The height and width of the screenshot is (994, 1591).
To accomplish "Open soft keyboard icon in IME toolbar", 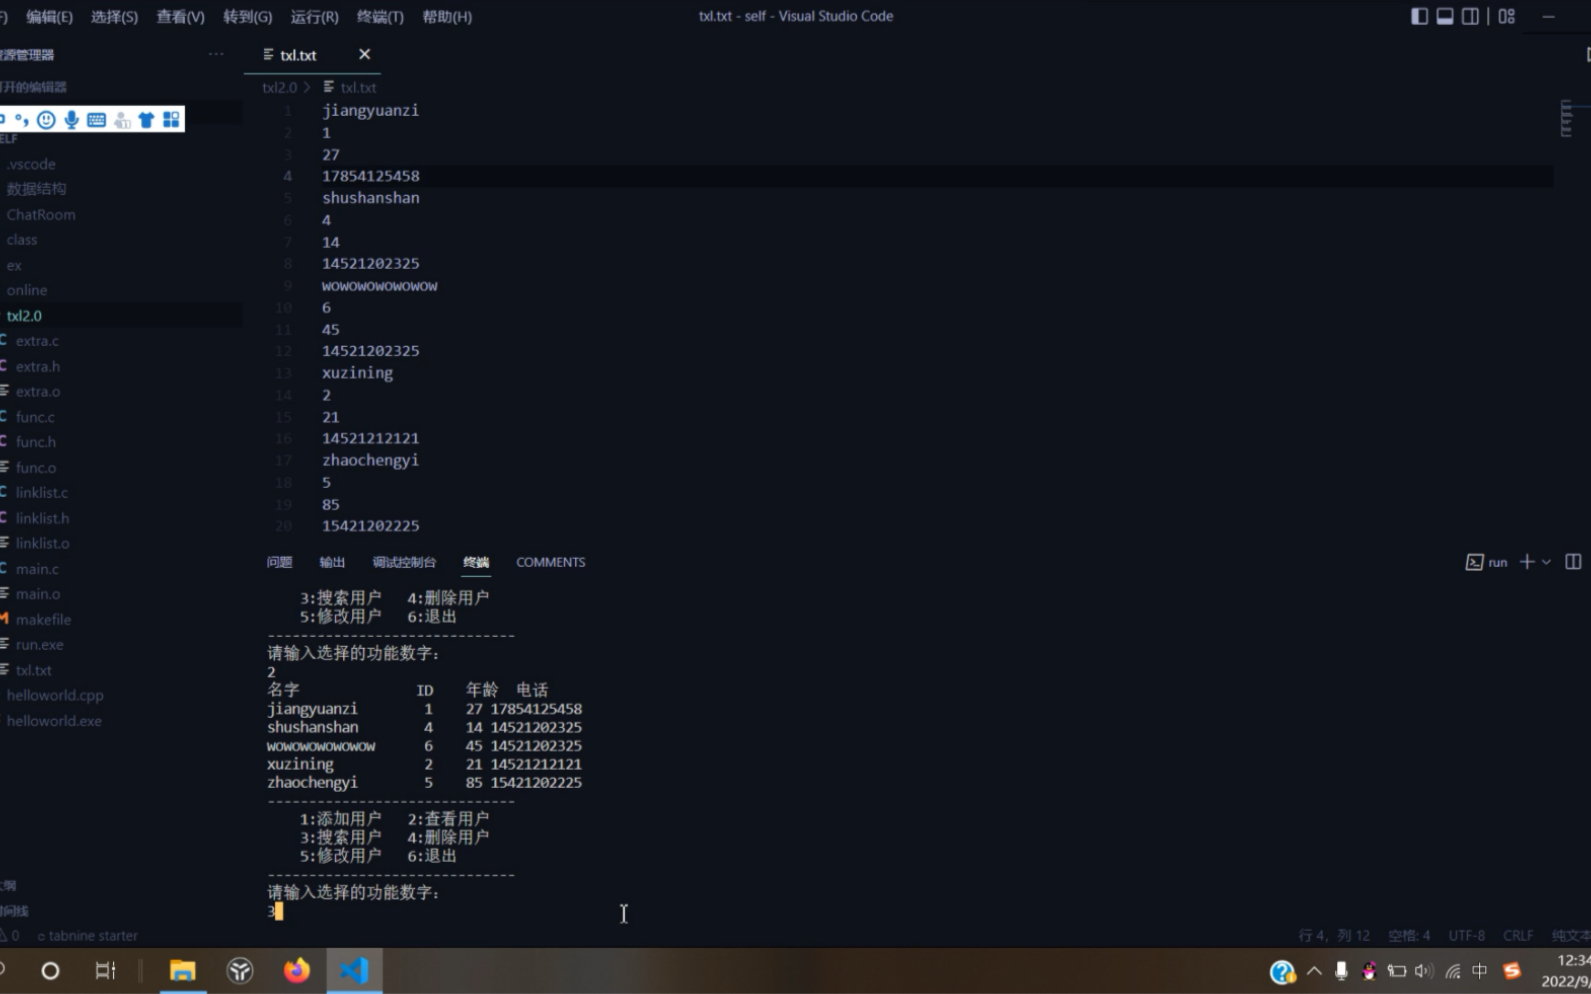I will (x=96, y=120).
